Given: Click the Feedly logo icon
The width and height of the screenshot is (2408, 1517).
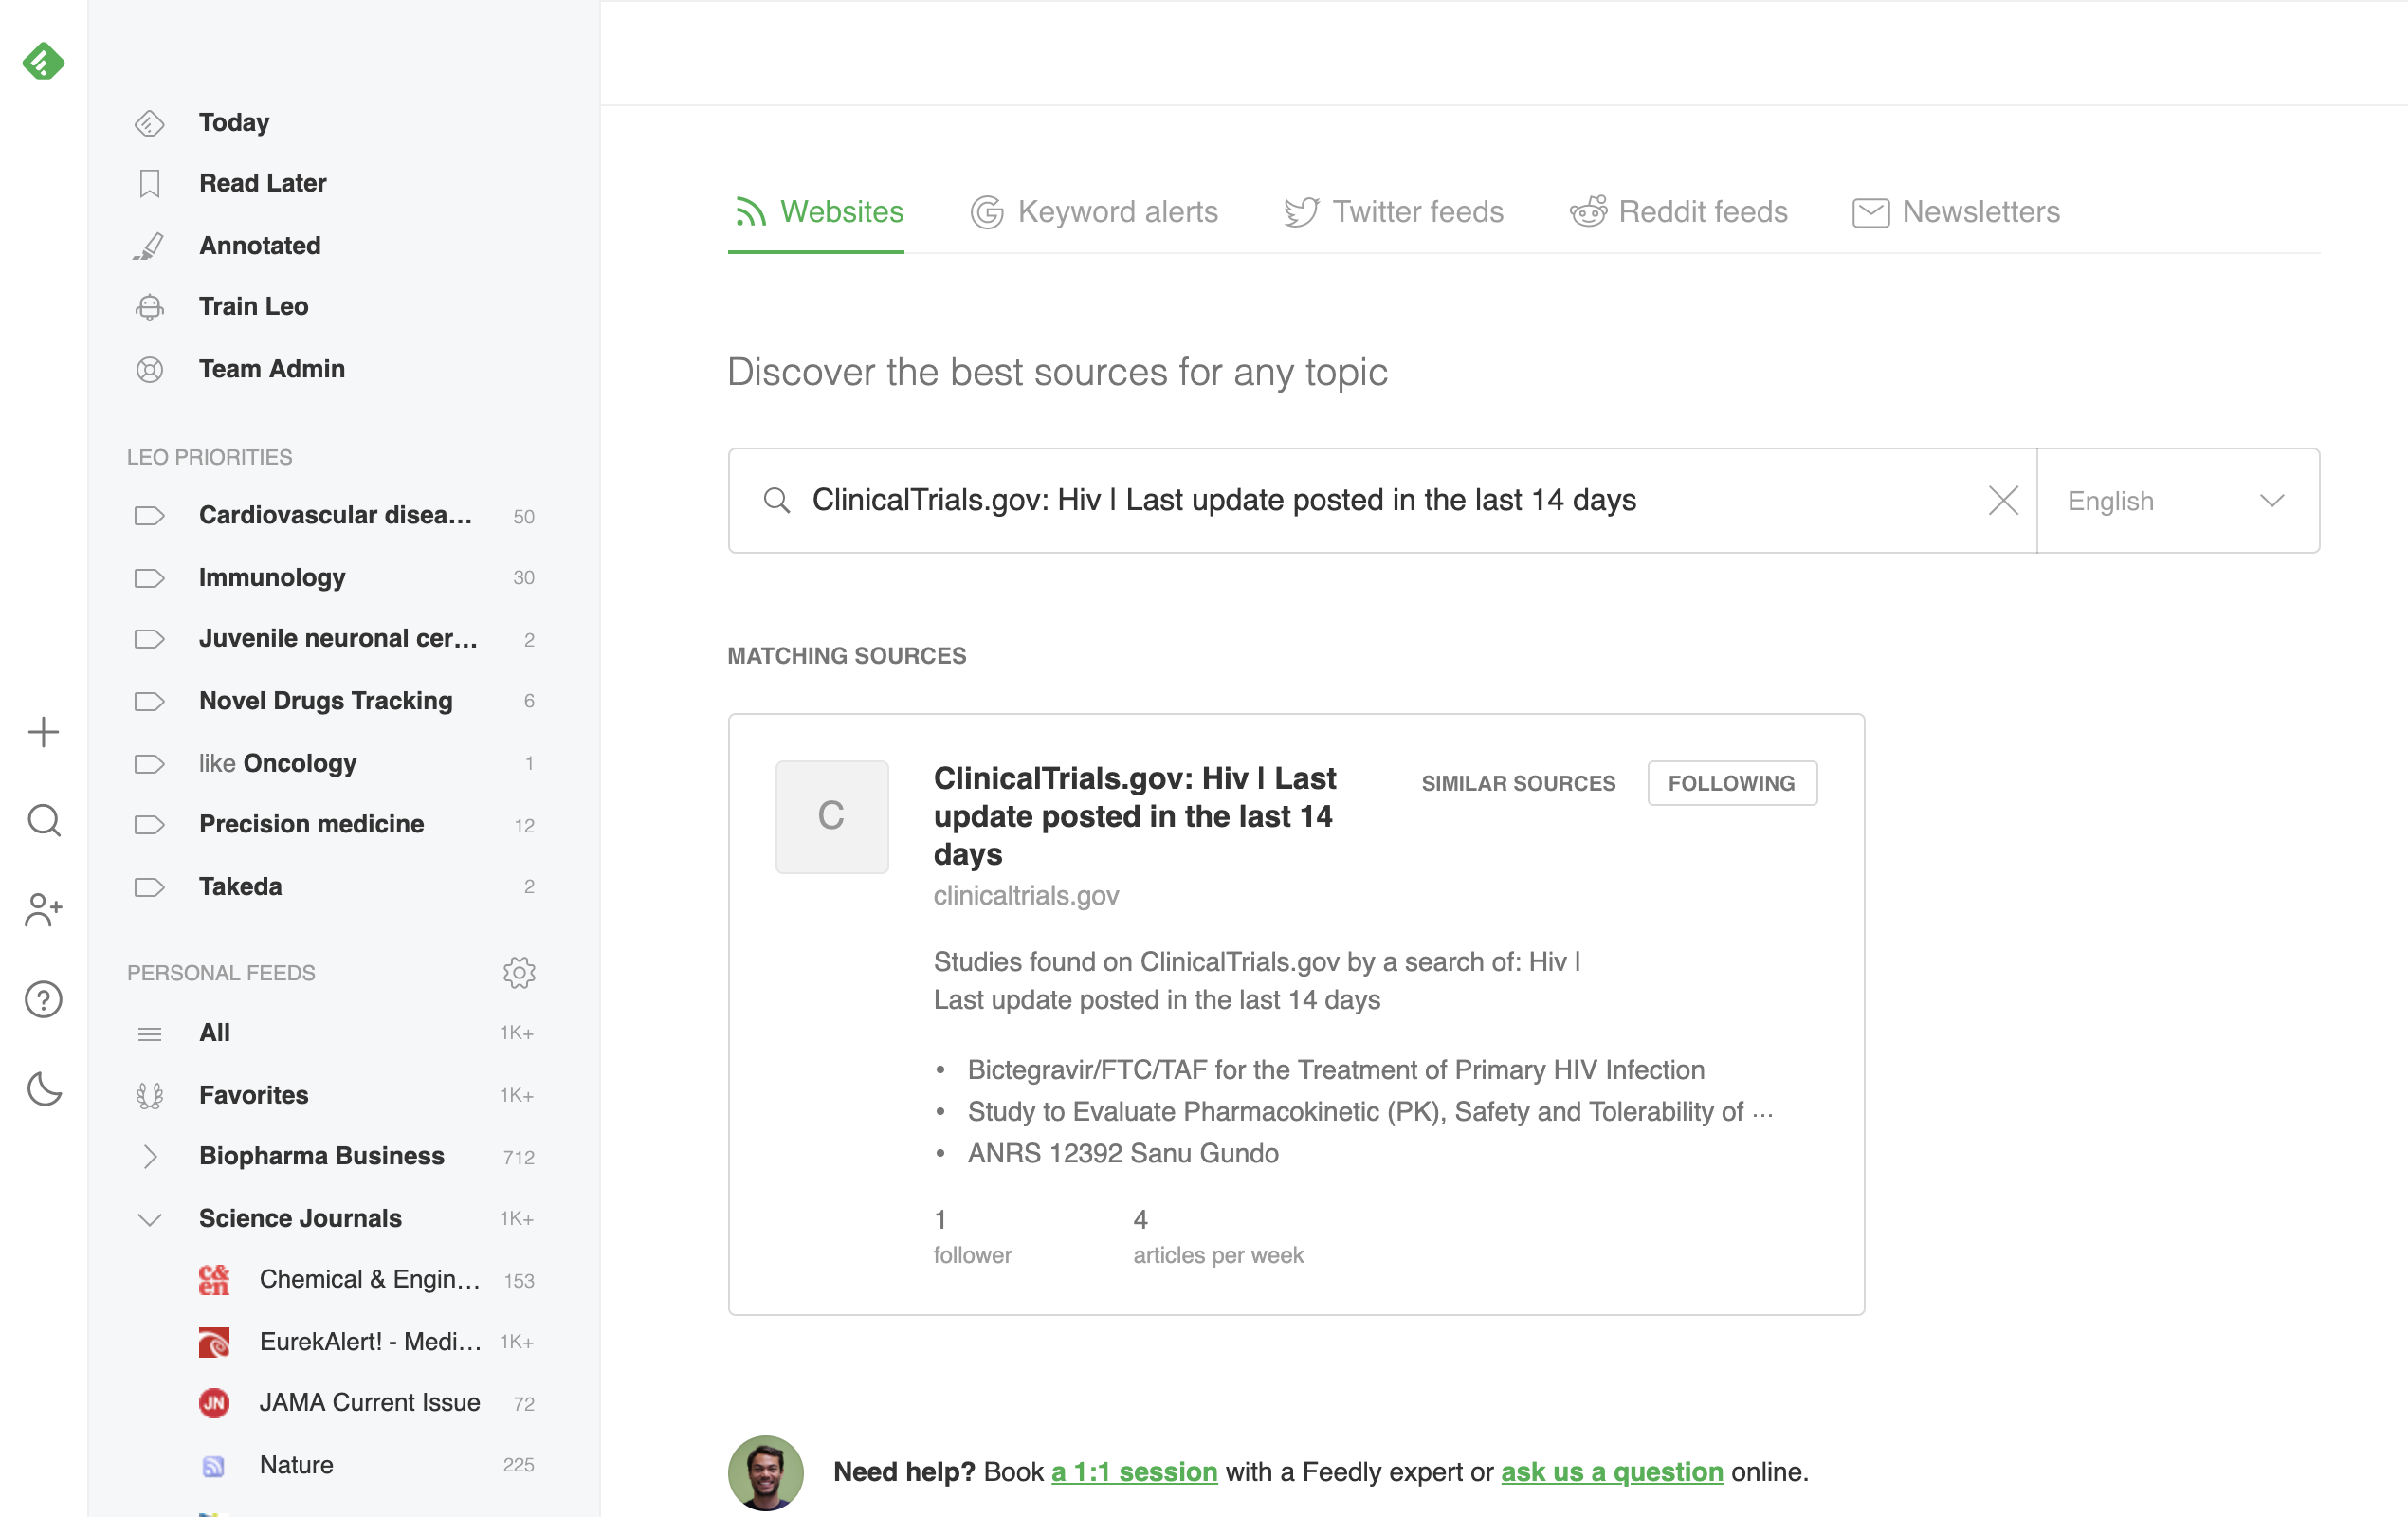Looking at the screenshot, I should (x=43, y=62).
